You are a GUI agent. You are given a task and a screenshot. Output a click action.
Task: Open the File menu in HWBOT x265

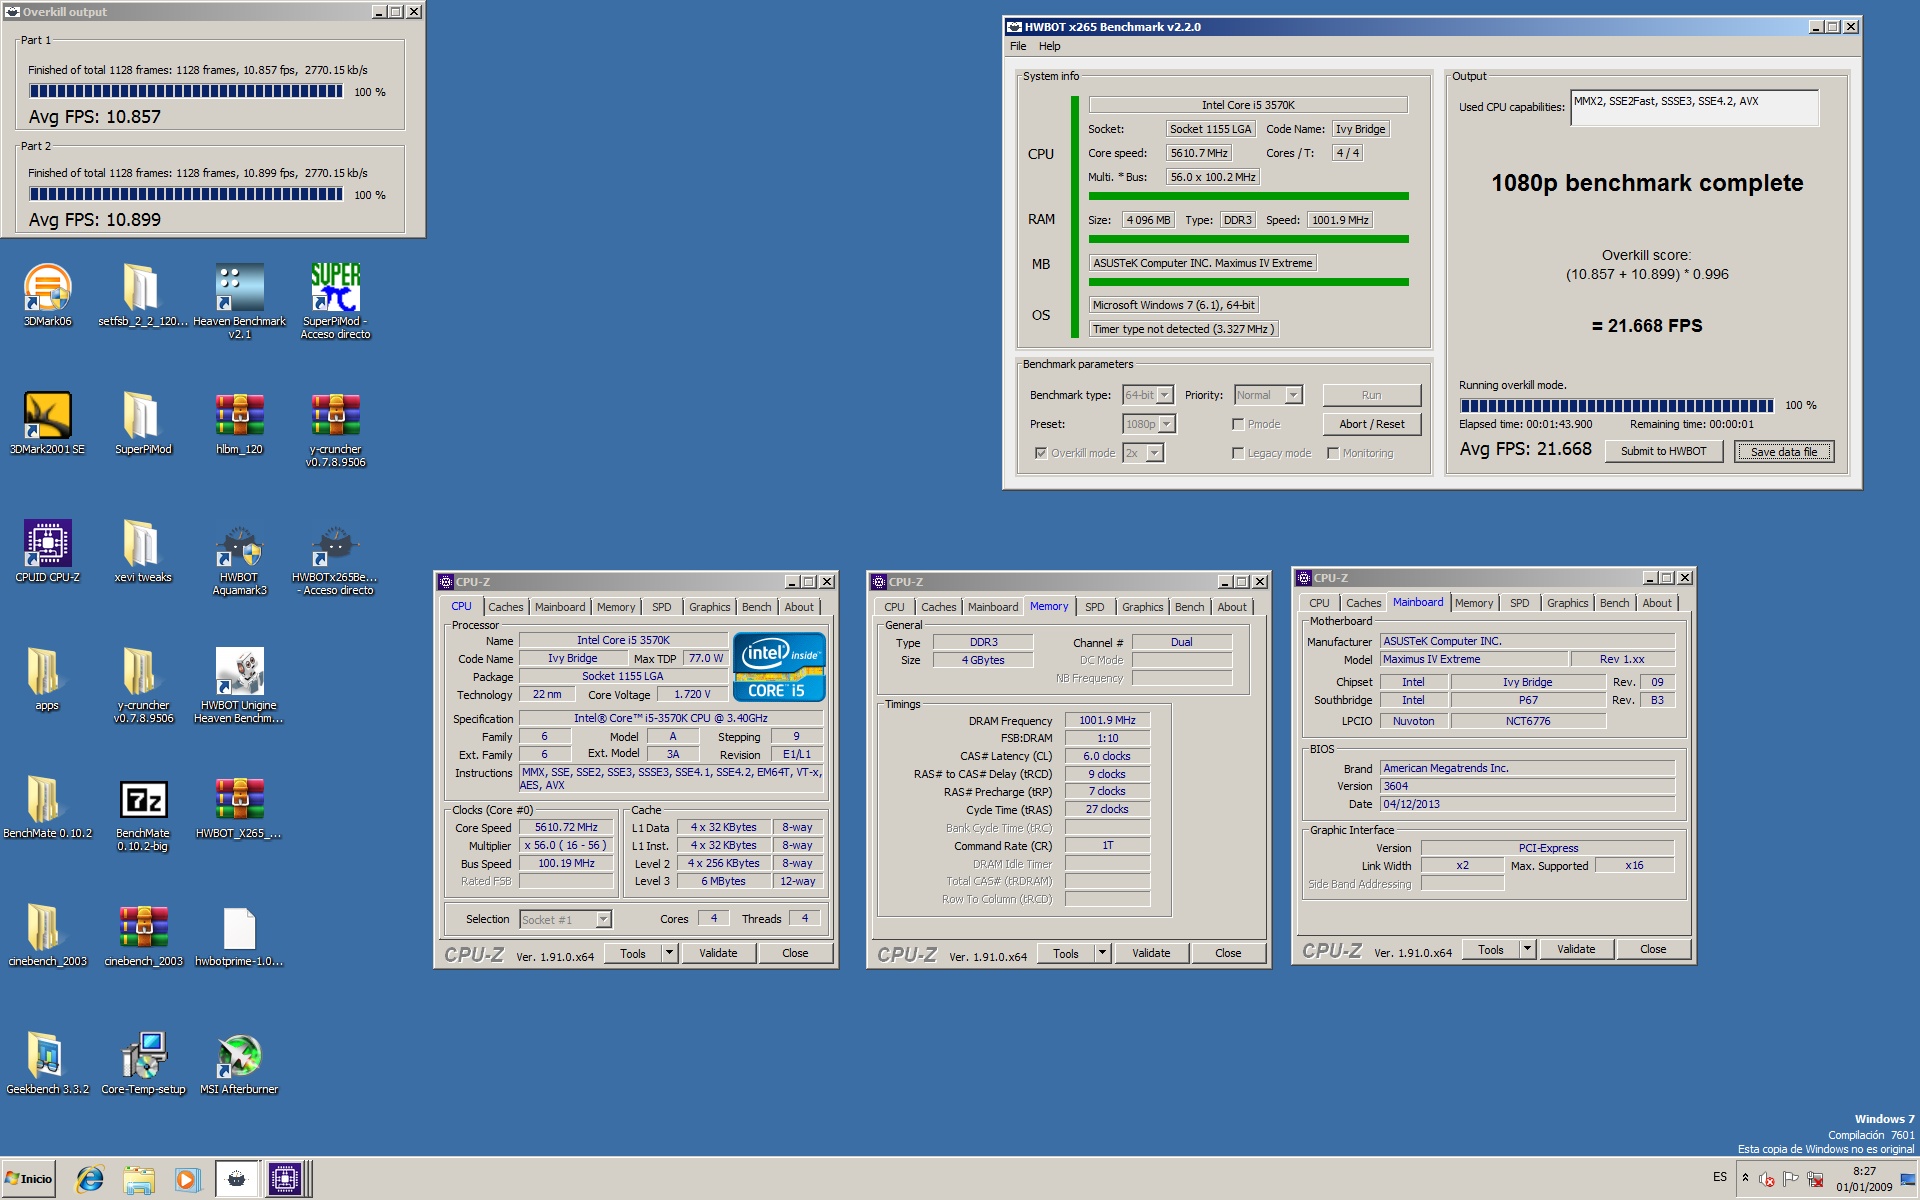[x=1018, y=46]
